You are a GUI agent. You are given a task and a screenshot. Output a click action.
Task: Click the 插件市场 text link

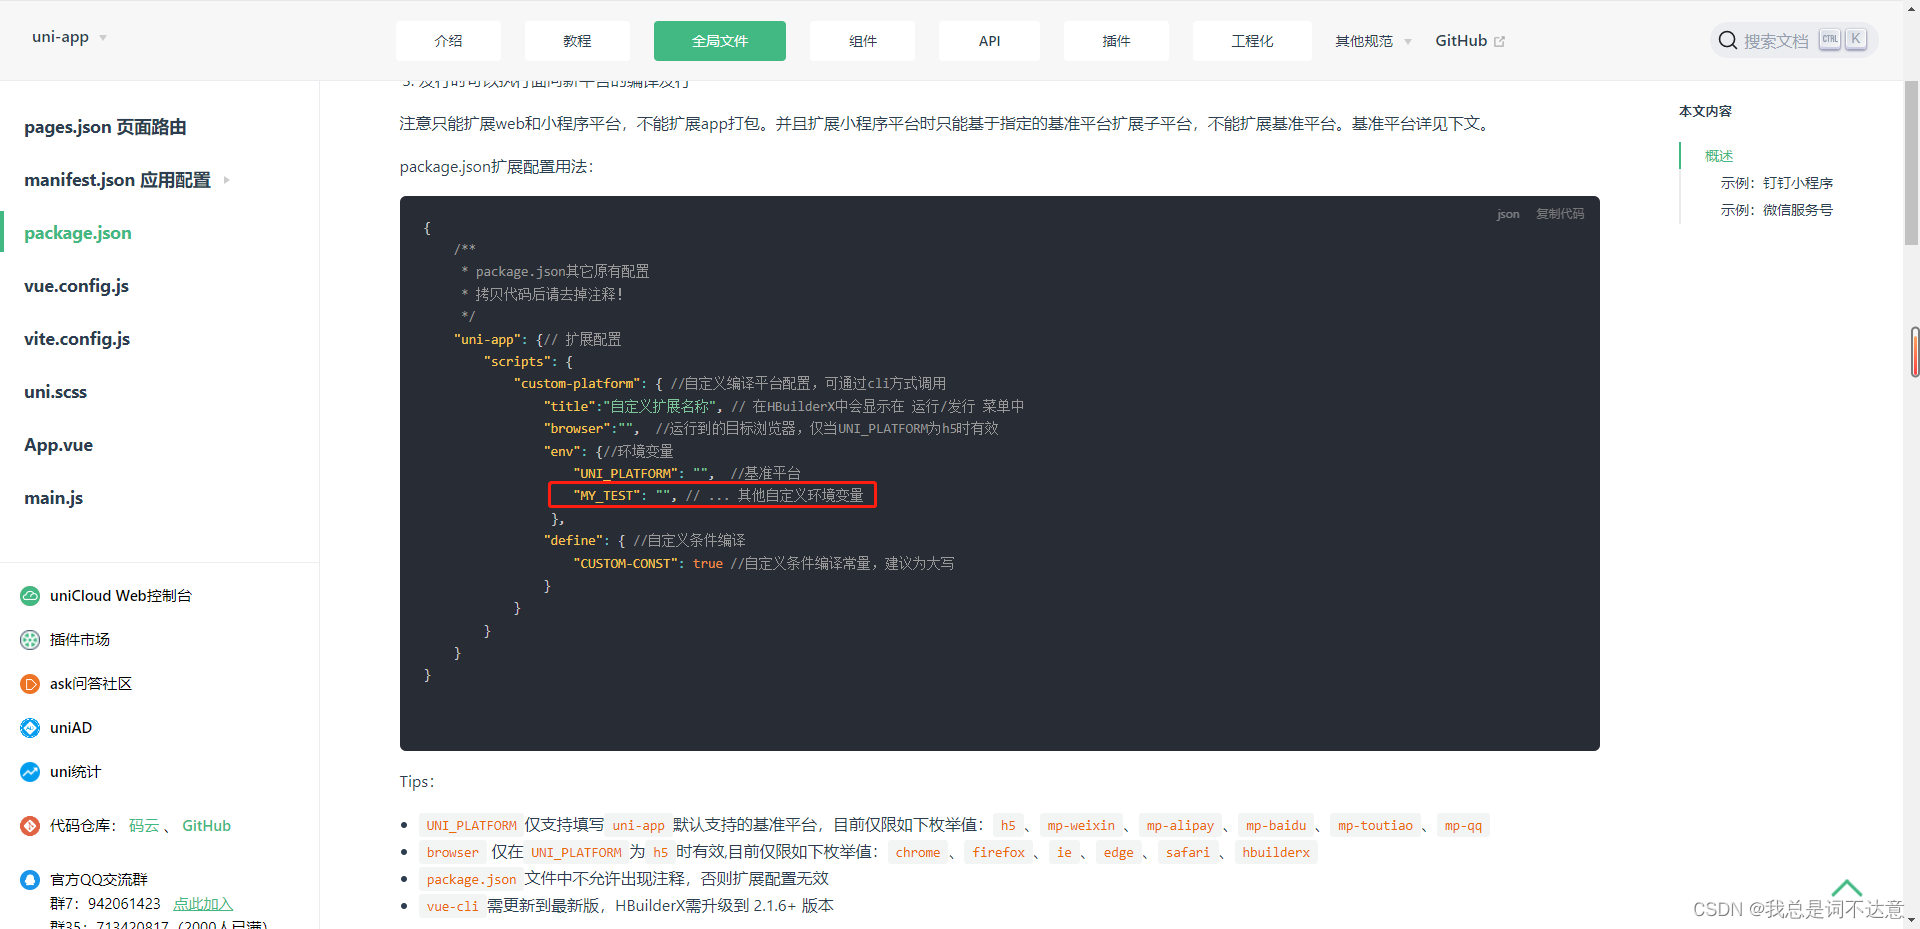pyautogui.click(x=80, y=640)
